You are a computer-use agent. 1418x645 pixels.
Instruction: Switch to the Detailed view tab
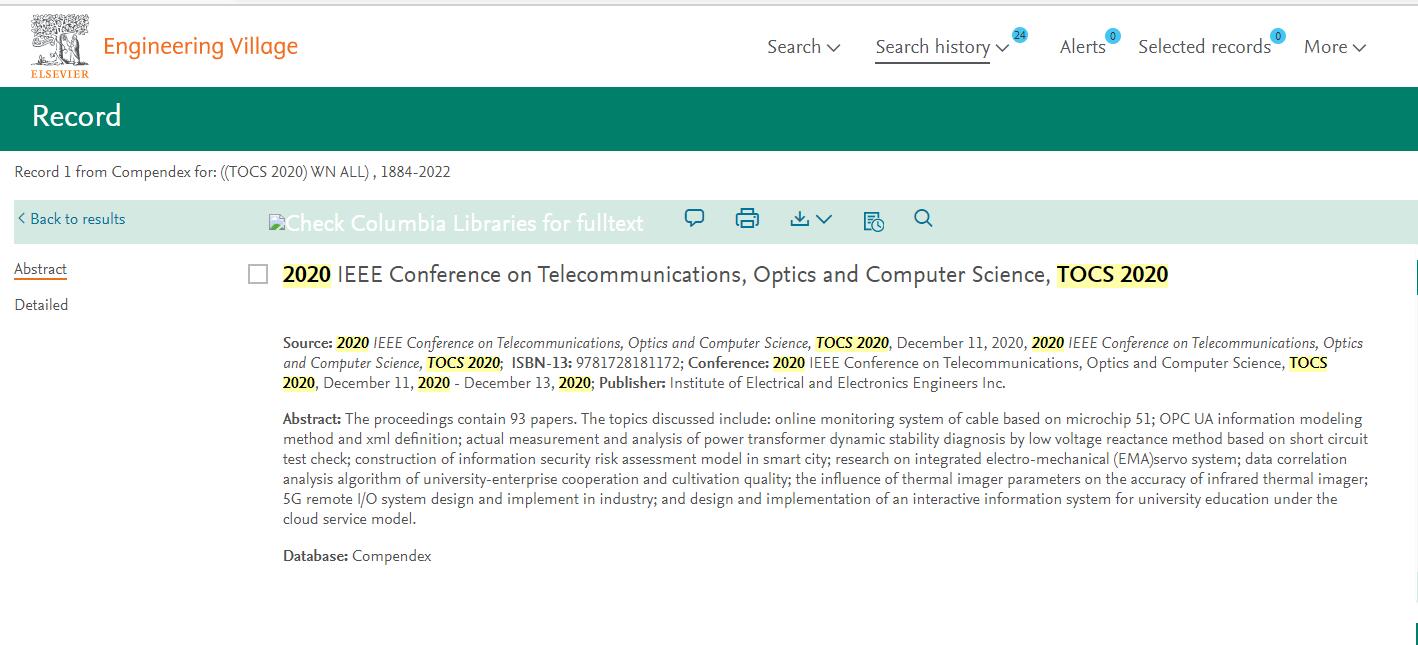(x=41, y=305)
